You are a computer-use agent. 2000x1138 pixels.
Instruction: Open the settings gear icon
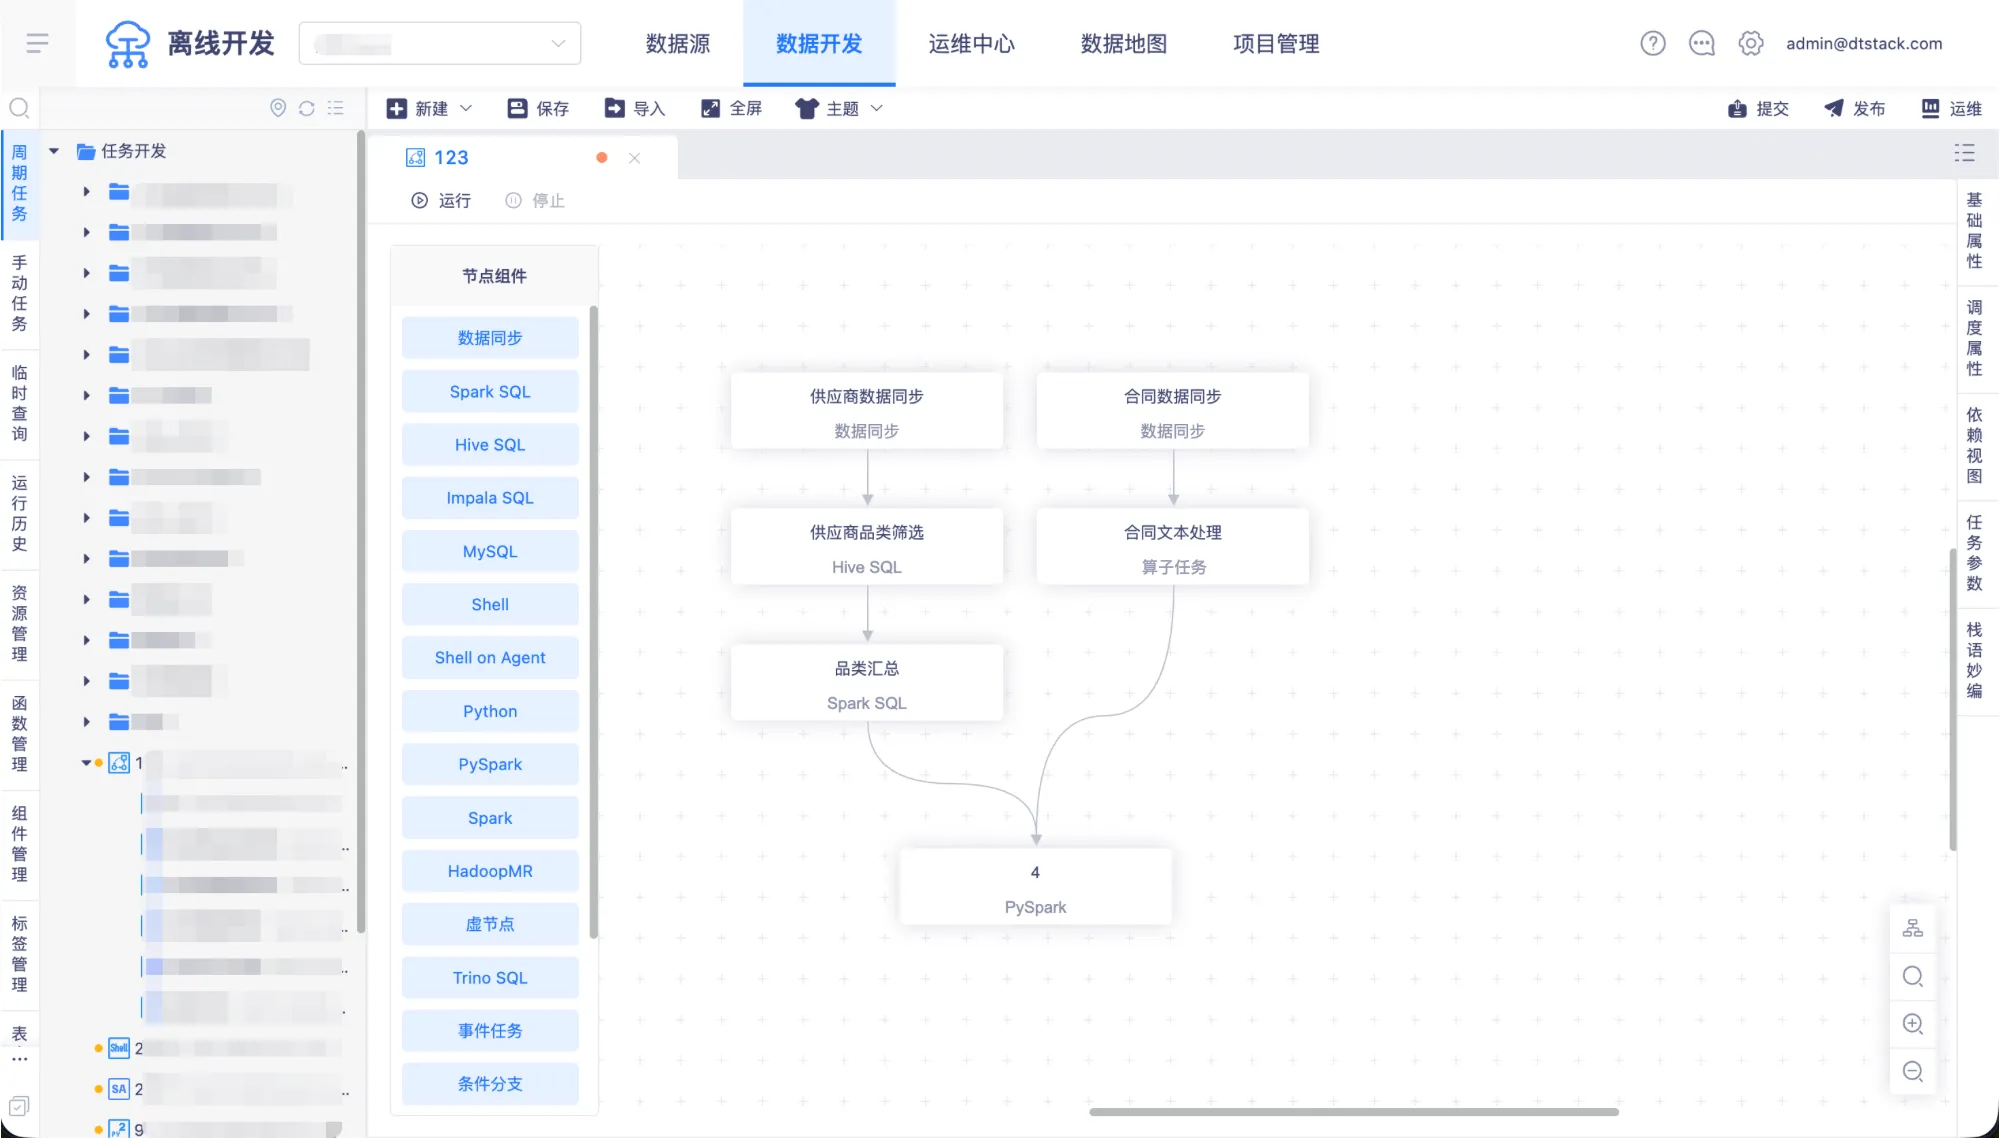coord(1751,43)
